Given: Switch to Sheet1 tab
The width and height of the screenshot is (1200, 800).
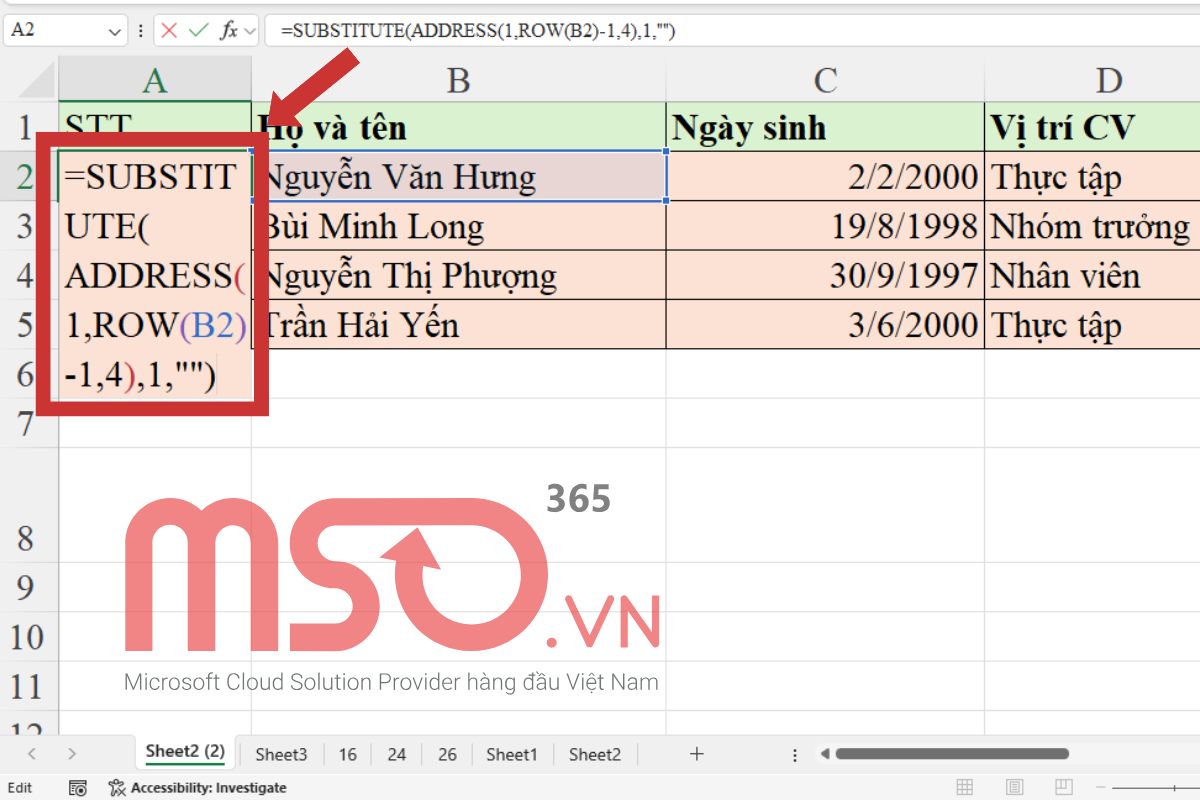Looking at the screenshot, I should pos(512,755).
